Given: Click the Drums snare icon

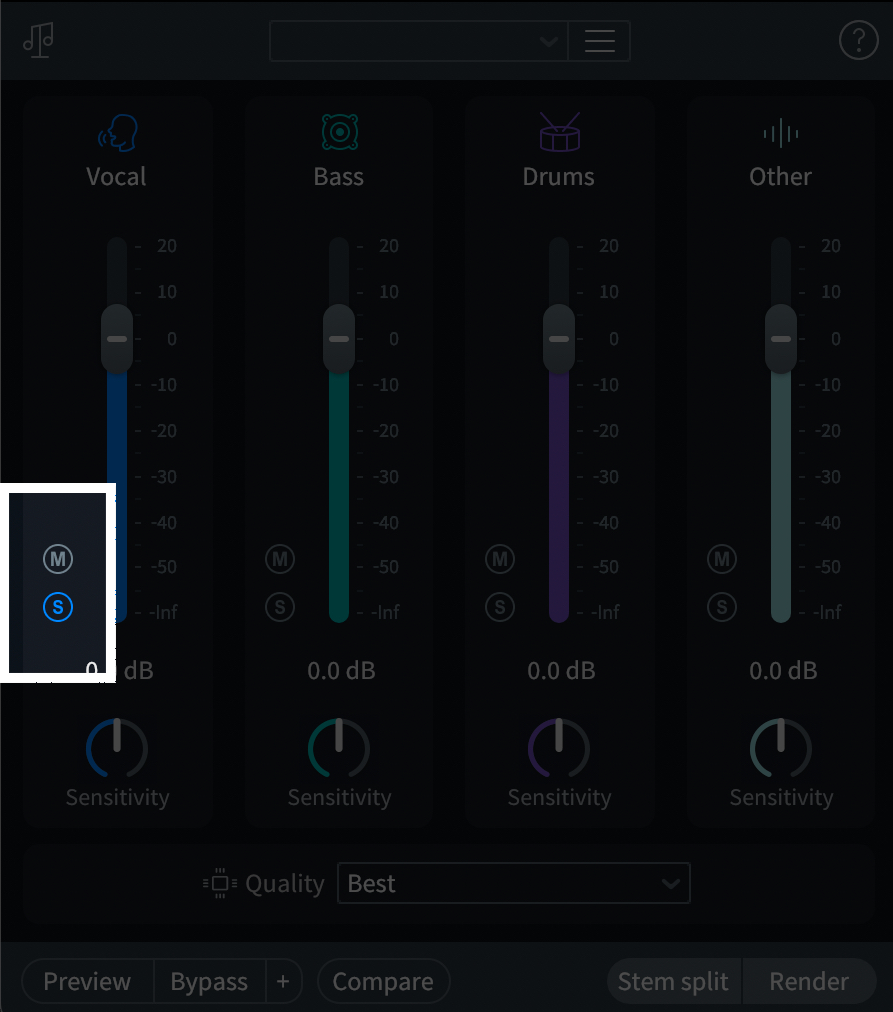Looking at the screenshot, I should tap(559, 132).
